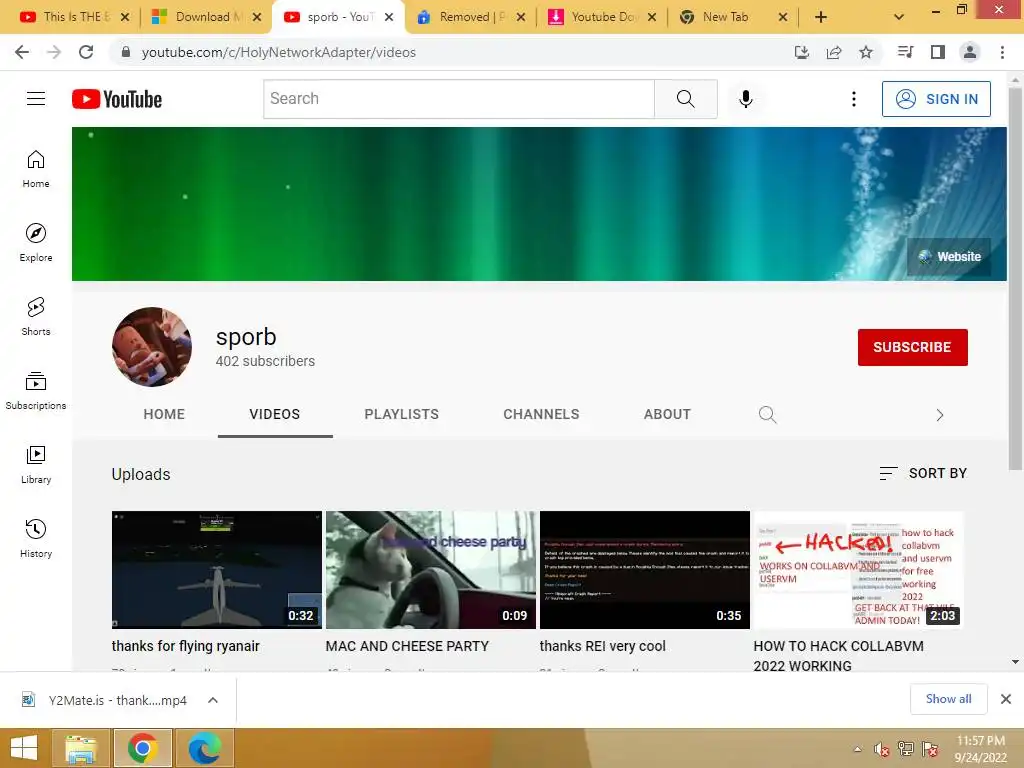Open the SORT BY dropdown
Image resolution: width=1024 pixels, height=768 pixels.
point(923,473)
